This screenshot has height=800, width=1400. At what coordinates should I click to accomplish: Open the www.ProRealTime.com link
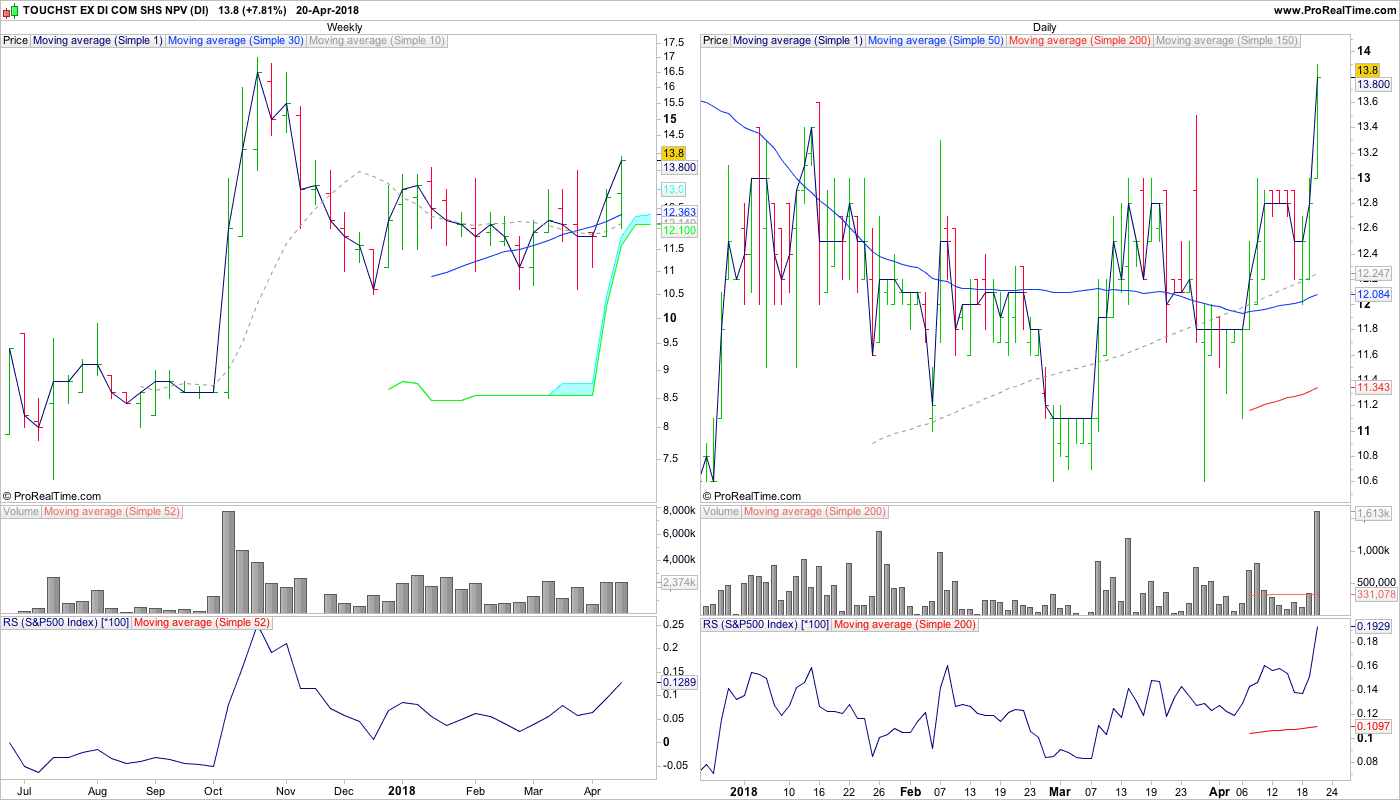[1334, 9]
